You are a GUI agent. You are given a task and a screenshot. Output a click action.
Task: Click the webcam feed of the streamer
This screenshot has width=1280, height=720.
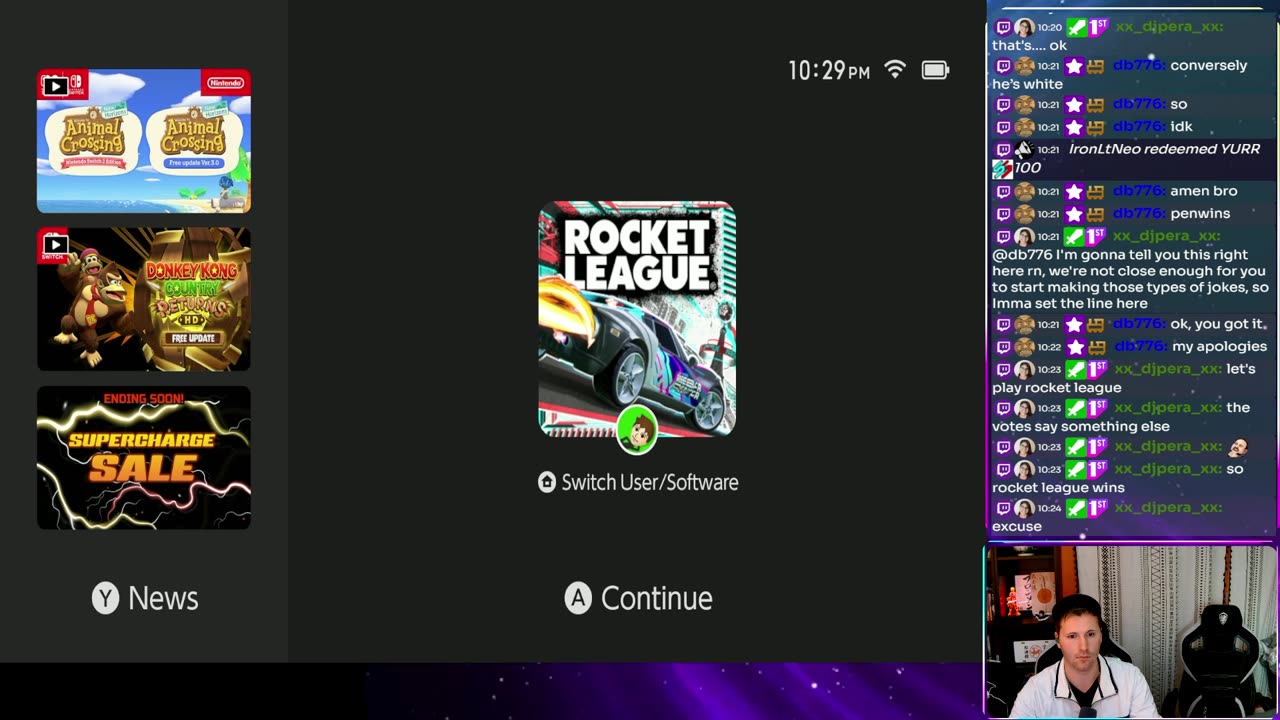click(1131, 632)
